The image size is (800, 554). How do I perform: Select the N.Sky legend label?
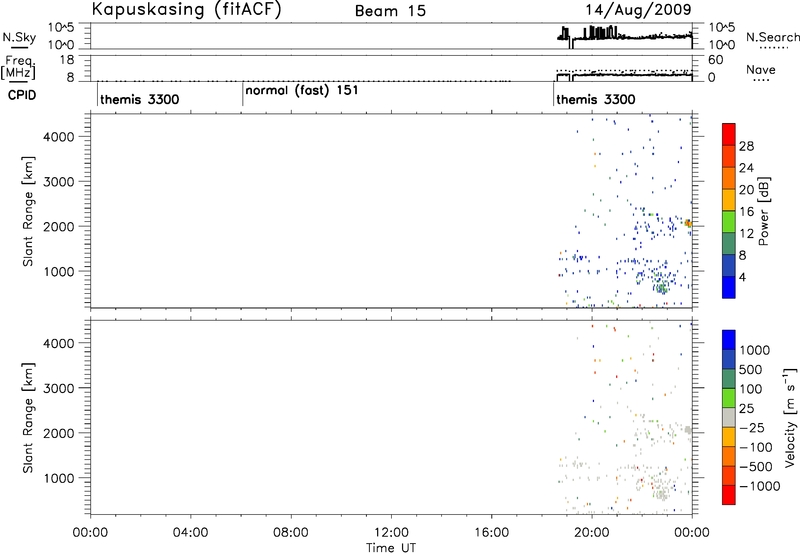(19, 37)
